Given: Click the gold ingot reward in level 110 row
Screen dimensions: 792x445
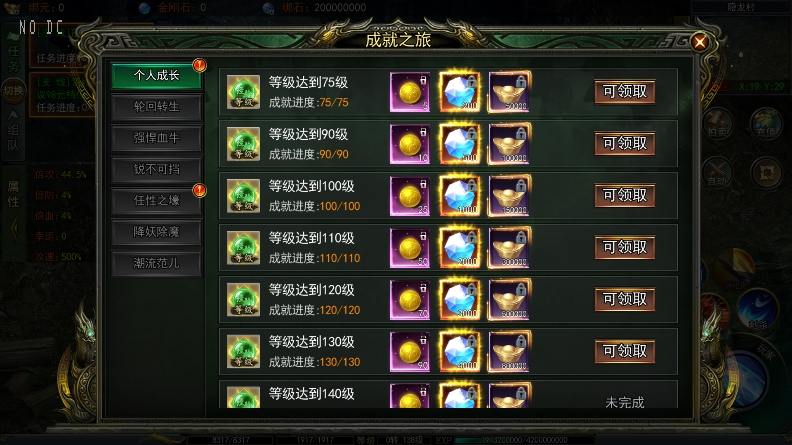Looking at the screenshot, I should coord(509,248).
